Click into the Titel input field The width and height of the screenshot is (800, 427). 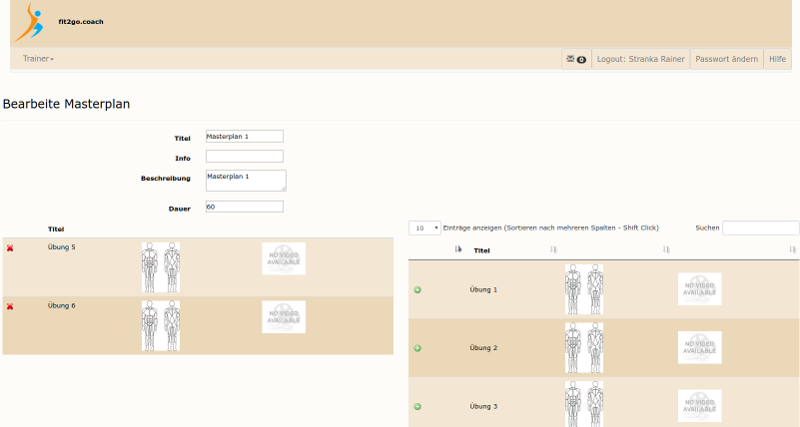pos(244,136)
